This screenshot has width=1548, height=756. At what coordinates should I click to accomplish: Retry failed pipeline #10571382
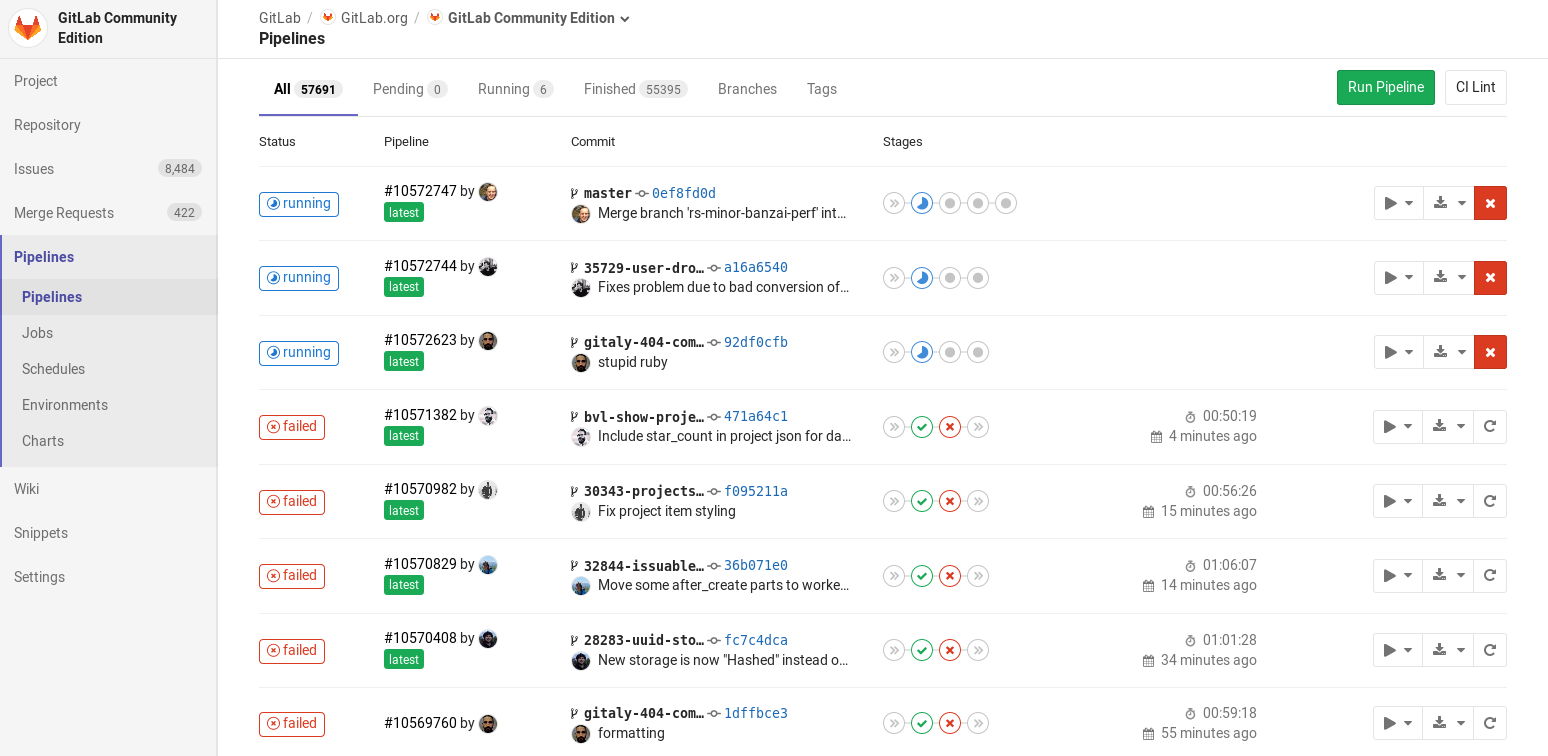(x=1490, y=427)
